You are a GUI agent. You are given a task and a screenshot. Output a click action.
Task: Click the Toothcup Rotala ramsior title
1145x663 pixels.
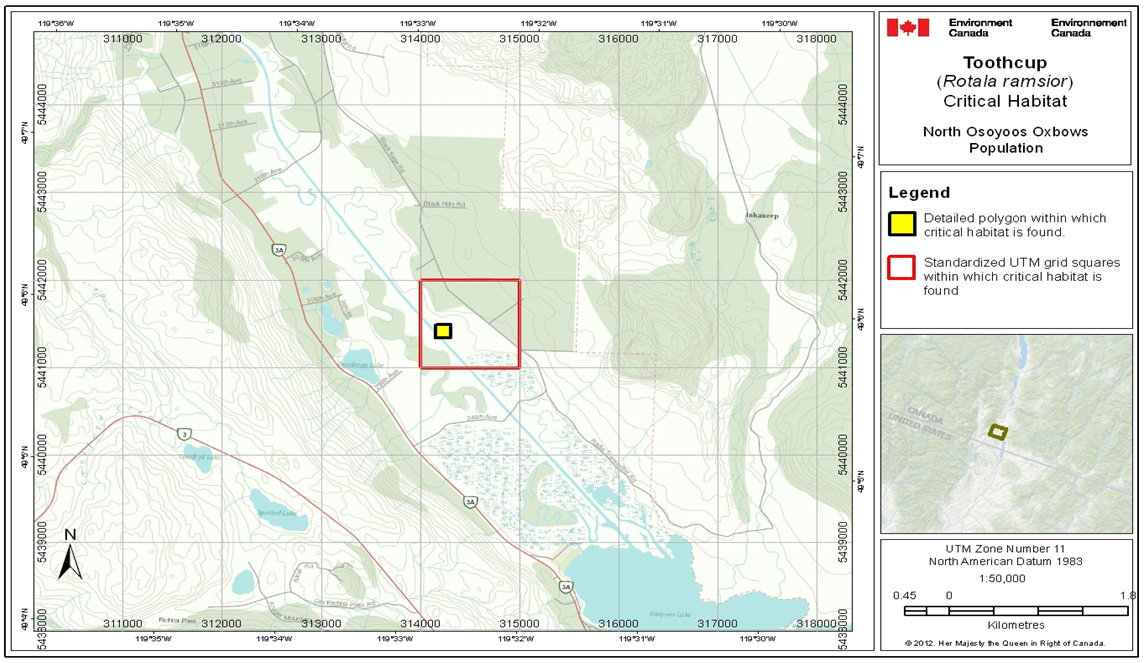pos(1008,75)
